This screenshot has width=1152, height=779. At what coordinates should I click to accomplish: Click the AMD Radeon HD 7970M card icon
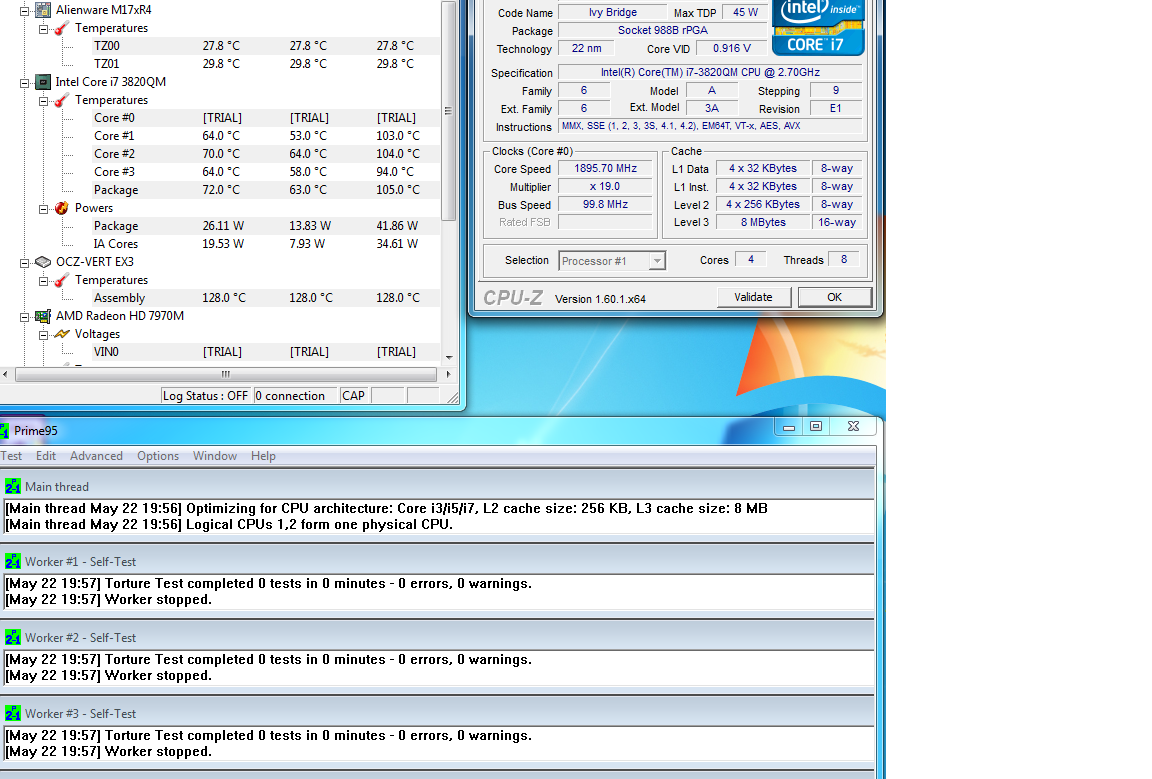pos(43,316)
